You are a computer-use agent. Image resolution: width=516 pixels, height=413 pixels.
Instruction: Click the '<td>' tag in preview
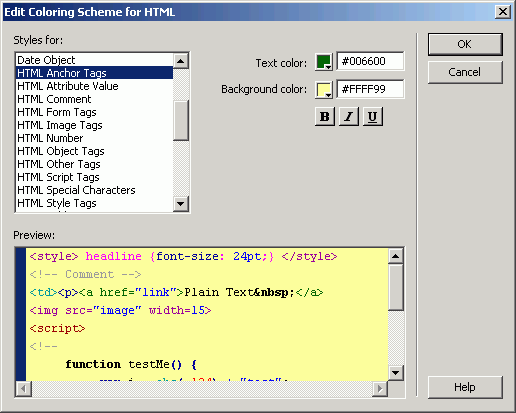43,292
